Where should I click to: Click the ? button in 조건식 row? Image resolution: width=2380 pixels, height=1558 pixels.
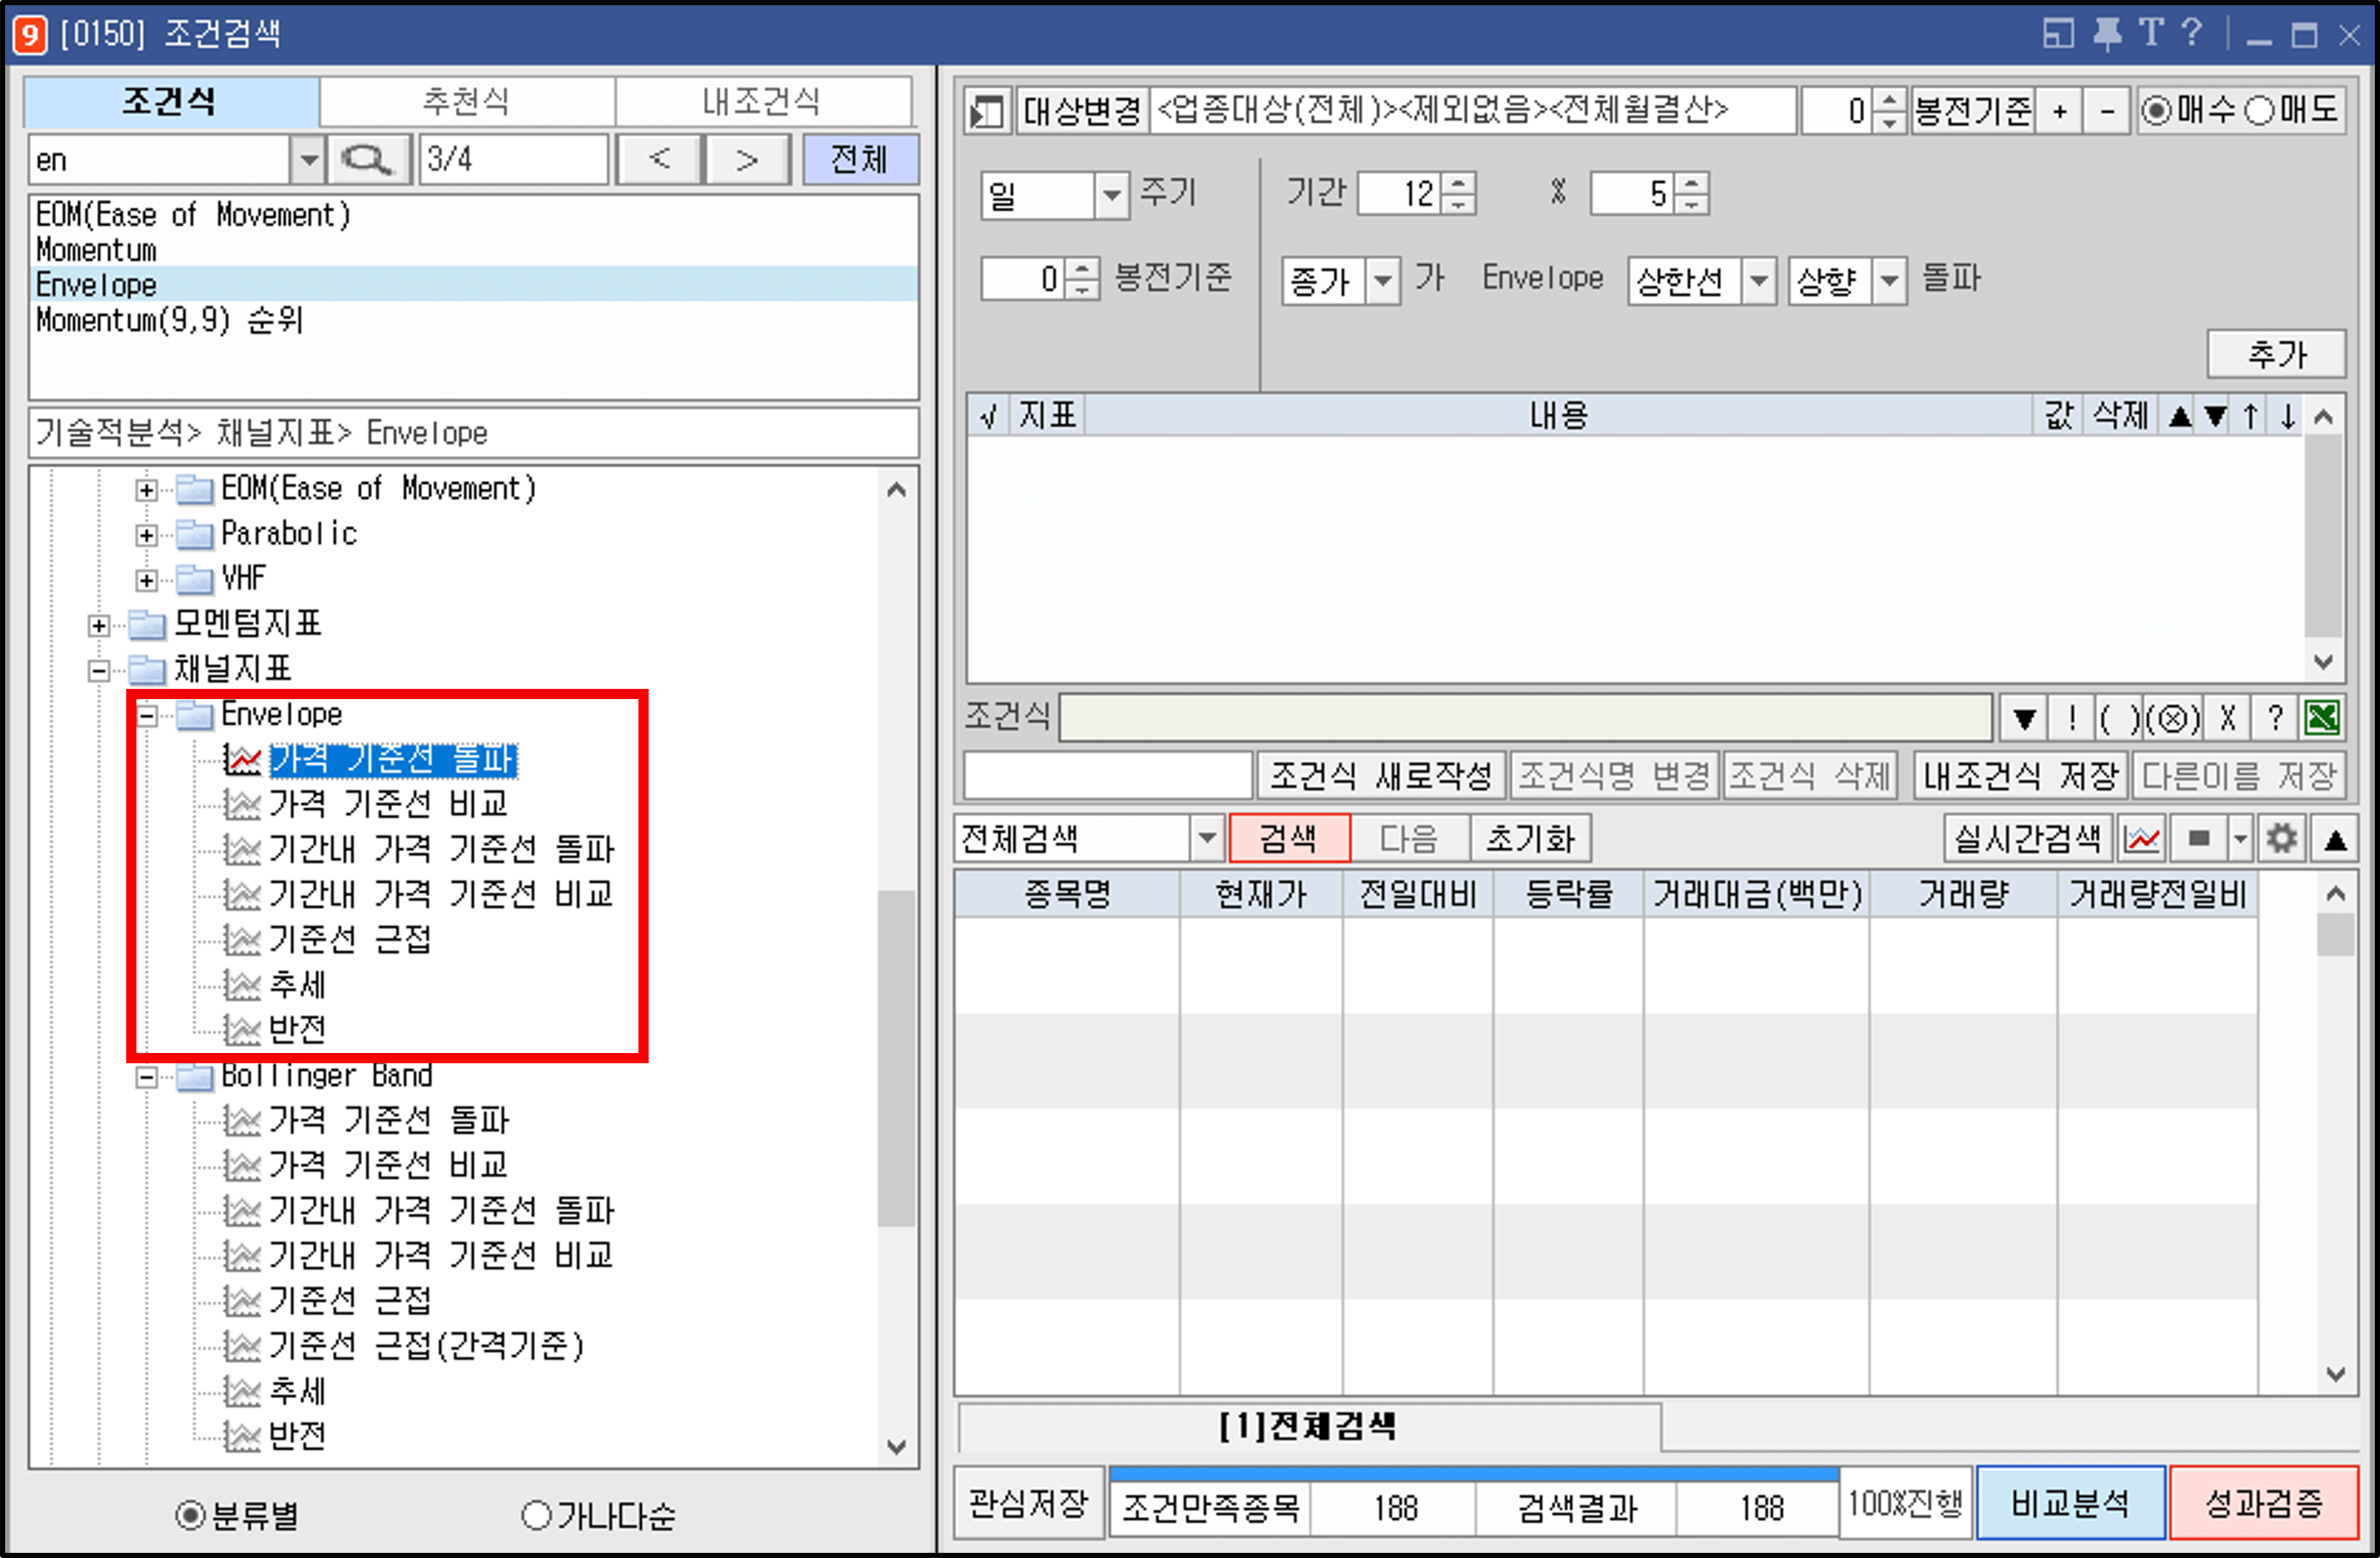[x=2275, y=718]
